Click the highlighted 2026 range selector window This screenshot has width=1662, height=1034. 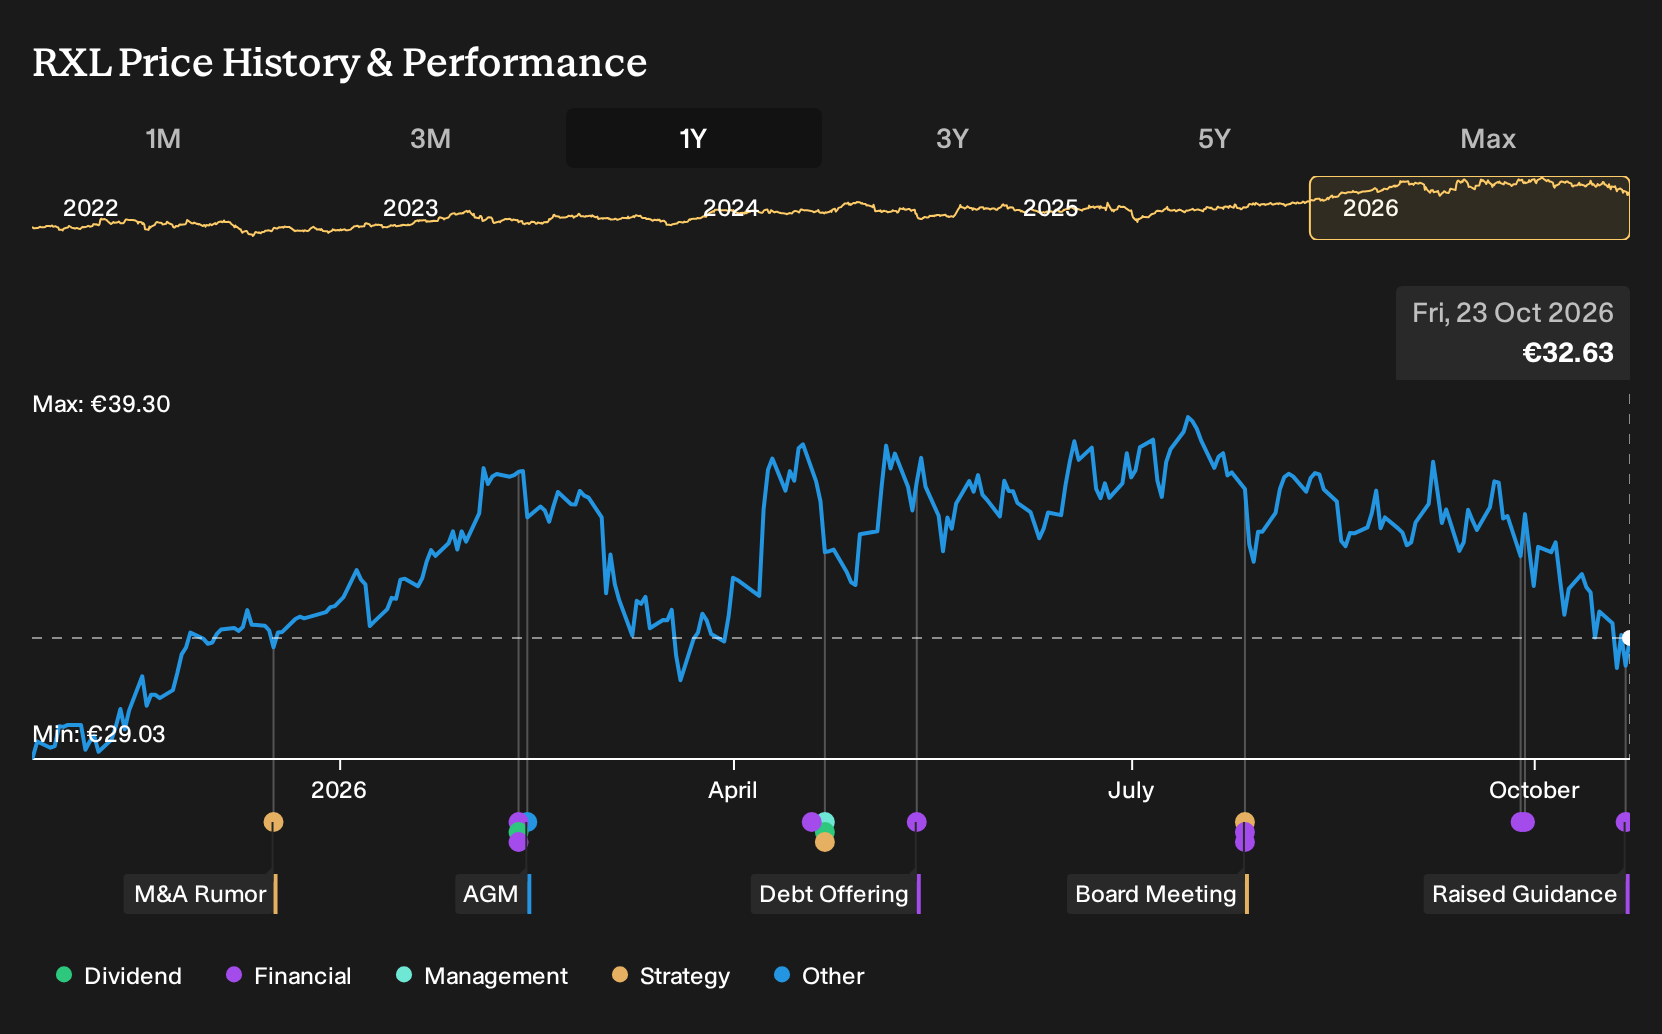[1469, 208]
